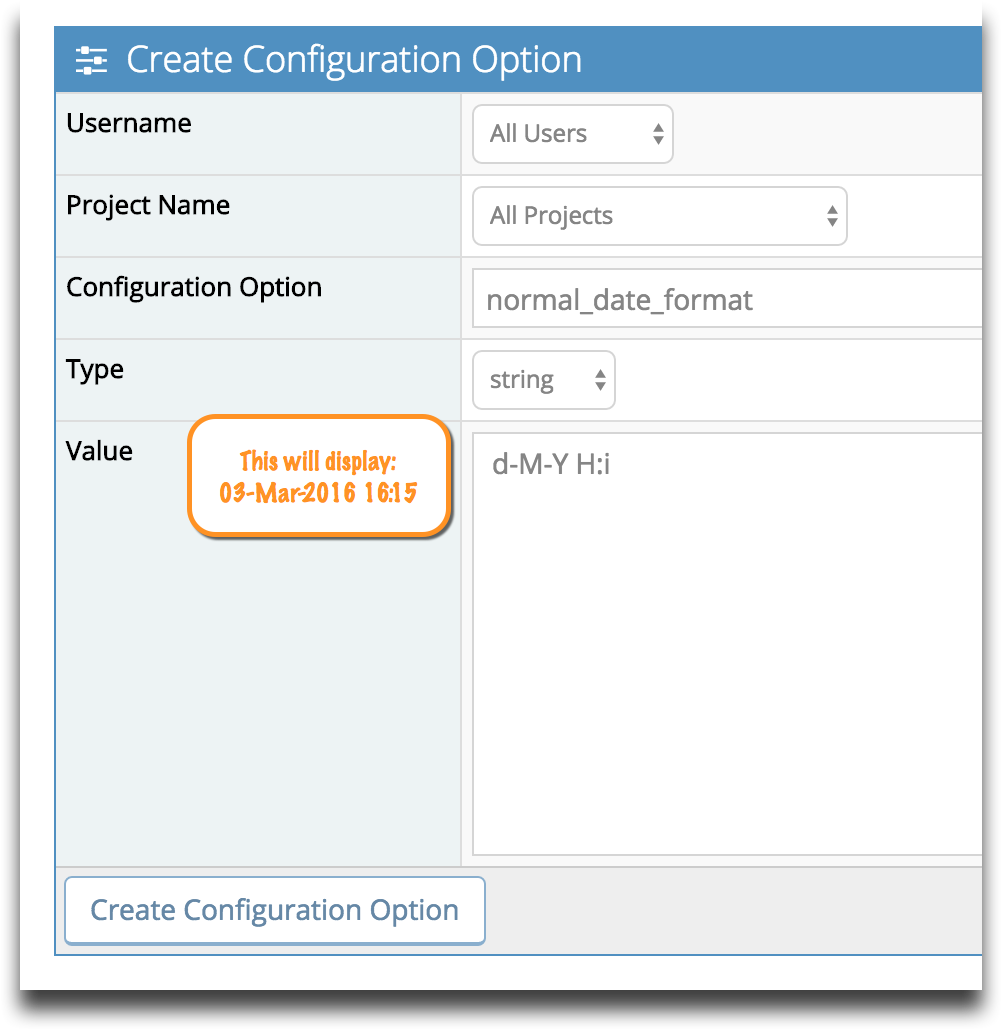Open the All Projects dropdown

coord(660,216)
